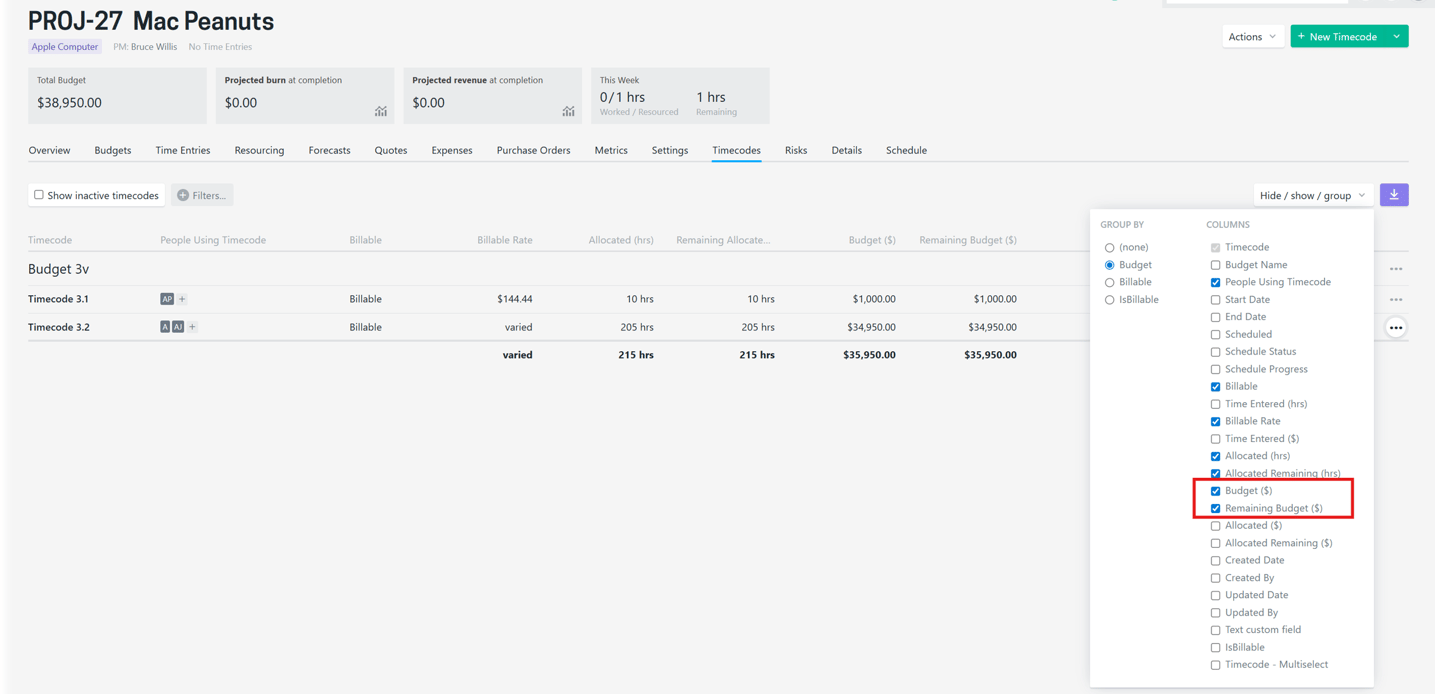Open the Details tab
Image resolution: width=1435 pixels, height=694 pixels.
[846, 150]
